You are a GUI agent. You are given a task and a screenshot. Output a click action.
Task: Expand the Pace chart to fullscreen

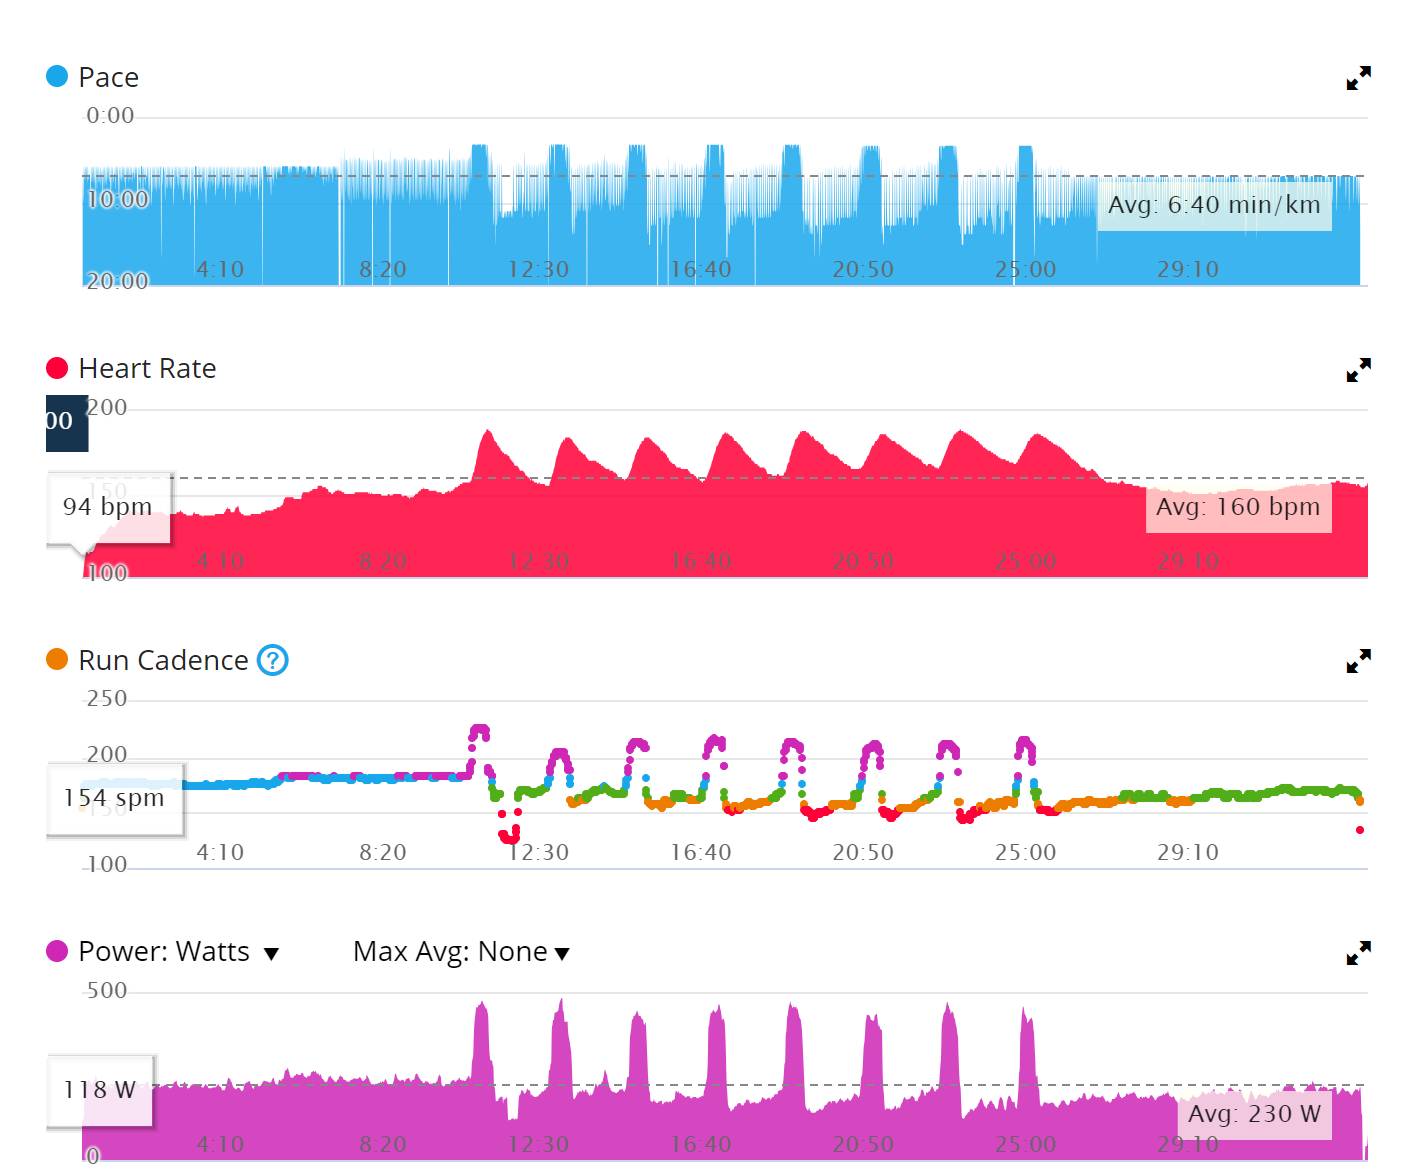[1358, 78]
